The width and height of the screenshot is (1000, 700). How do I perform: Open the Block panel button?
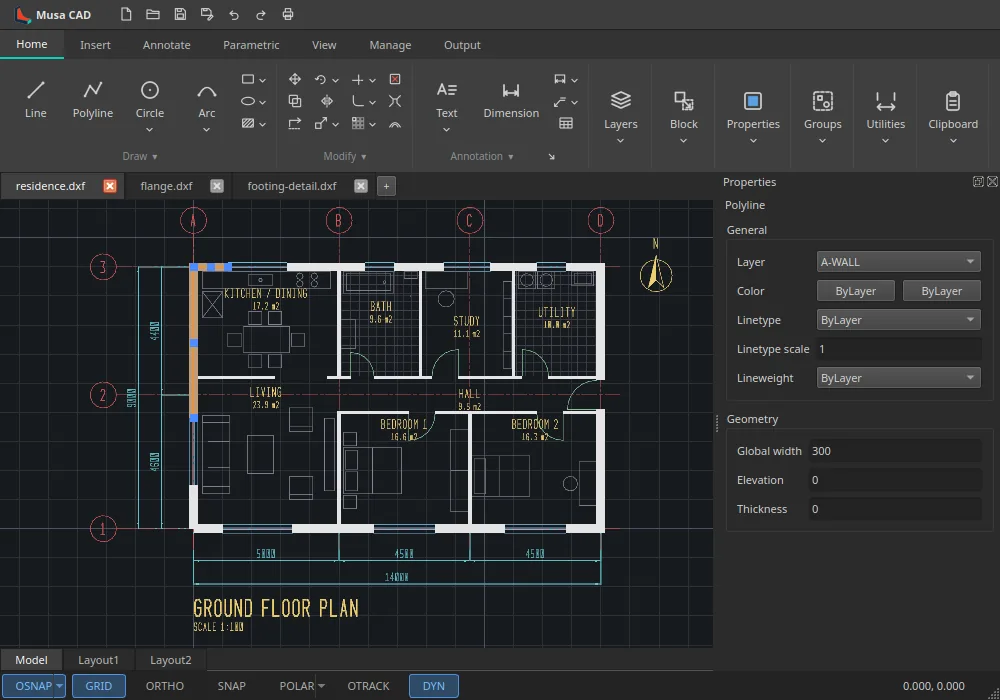click(684, 117)
